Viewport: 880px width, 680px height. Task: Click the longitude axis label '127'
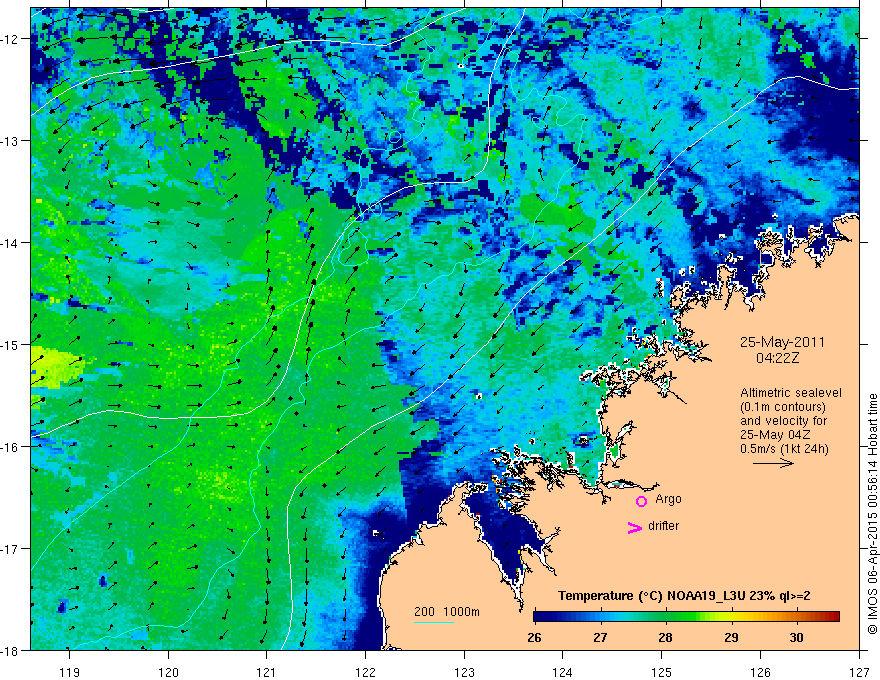859,672
